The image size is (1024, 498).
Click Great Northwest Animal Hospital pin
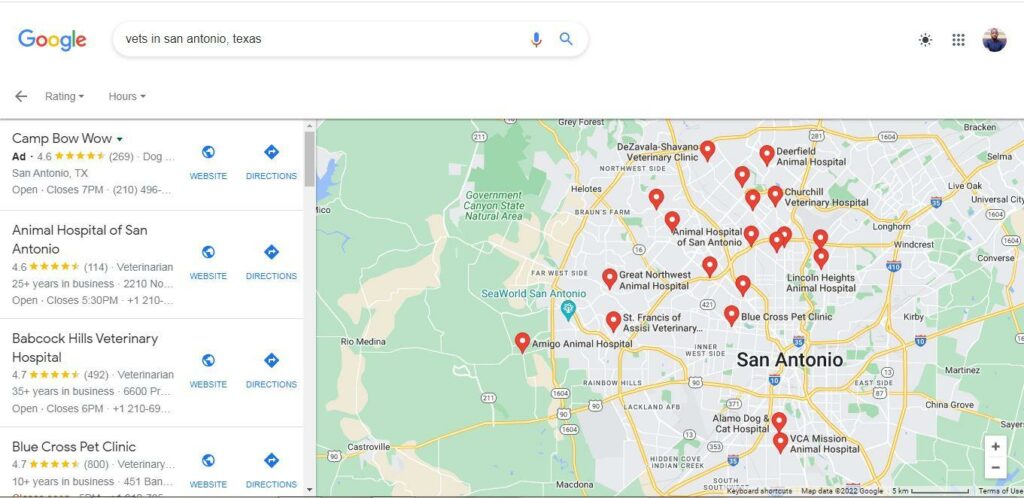(609, 278)
